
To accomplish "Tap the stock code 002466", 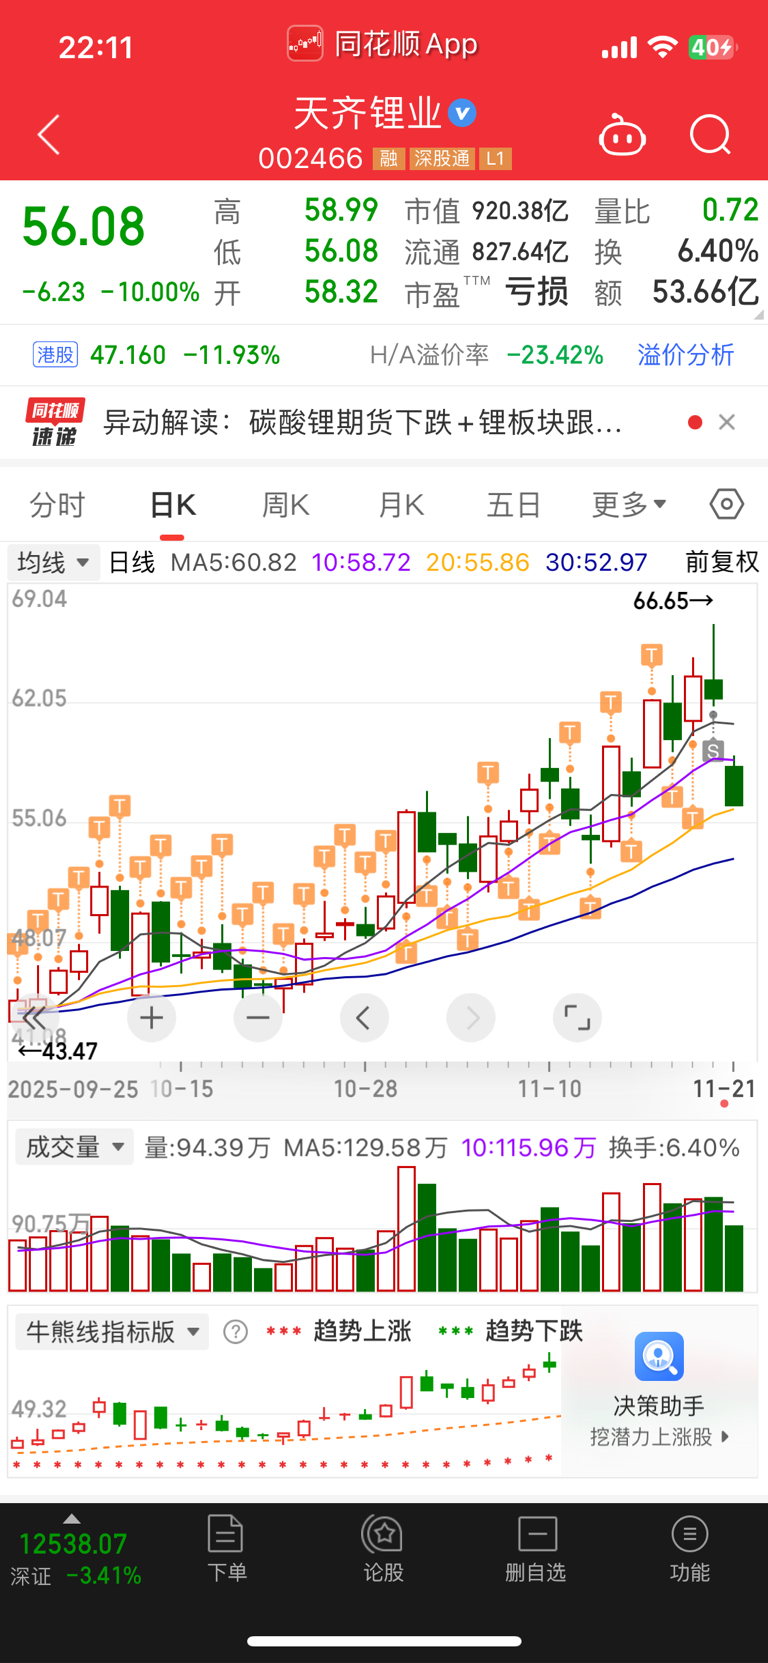I will coord(310,159).
